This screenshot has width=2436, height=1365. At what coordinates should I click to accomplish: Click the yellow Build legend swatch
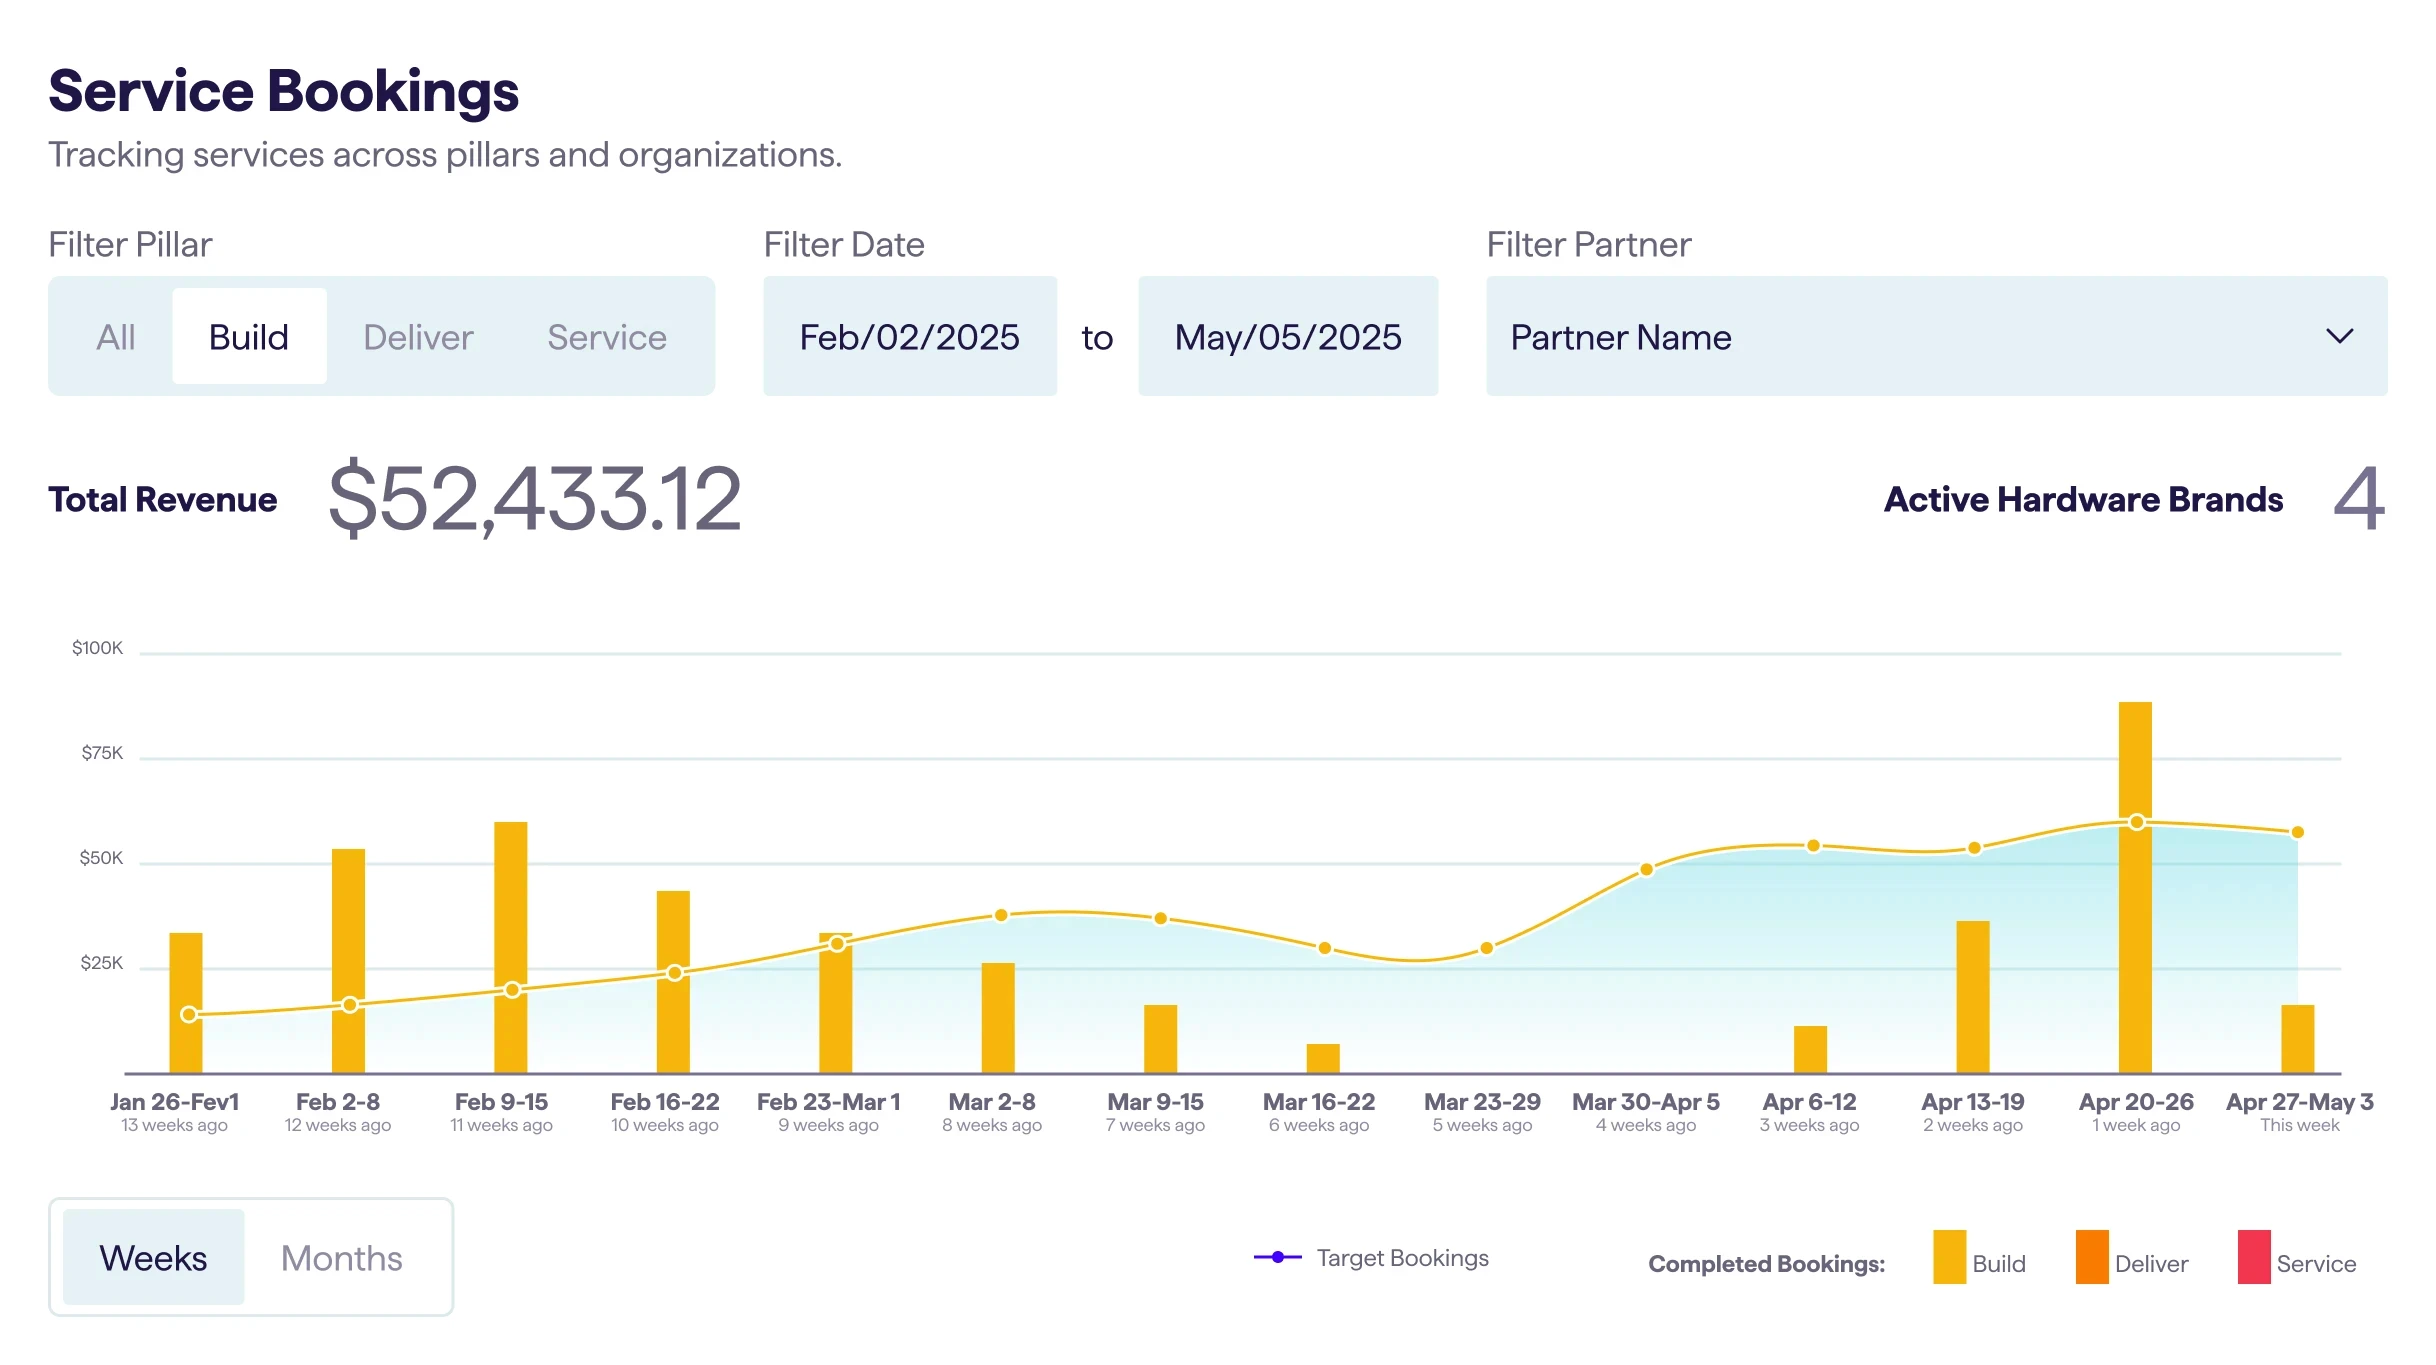click(x=1949, y=1257)
